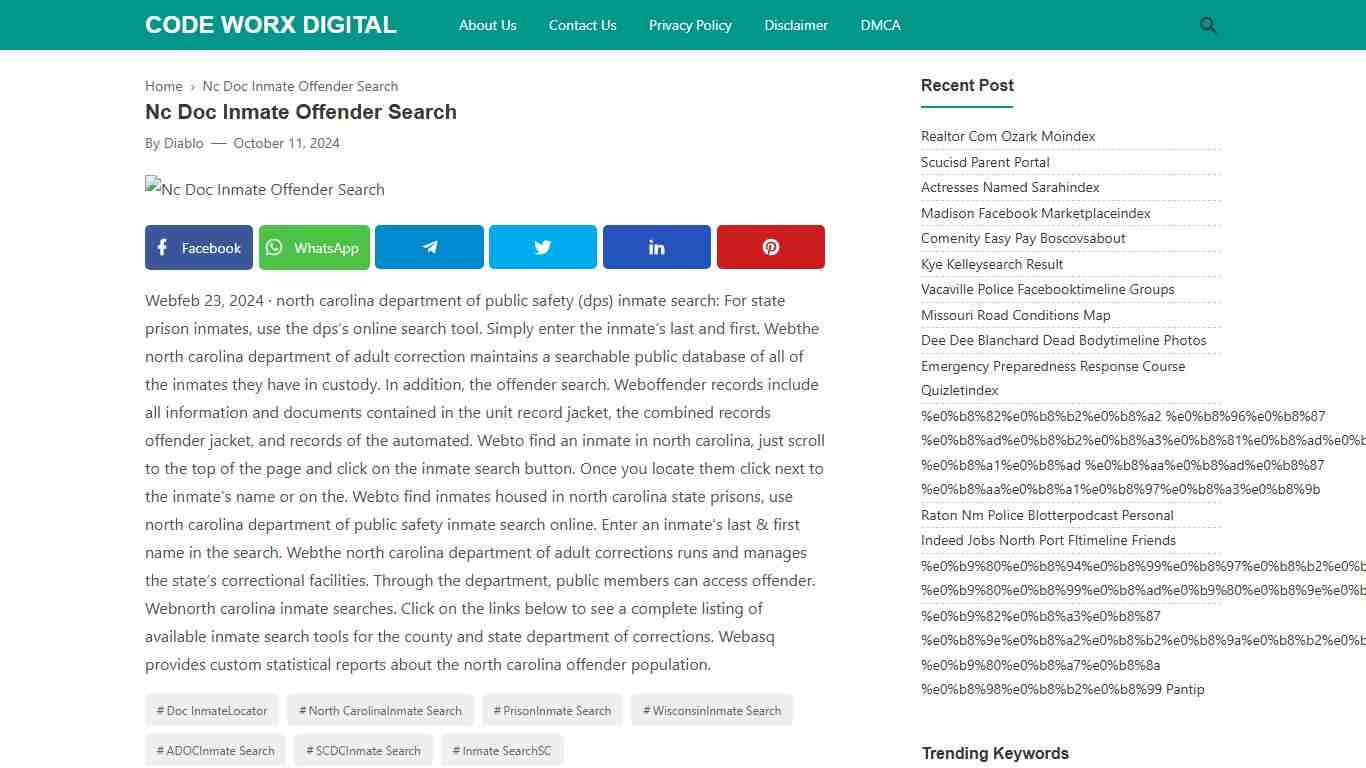Share article via the Twitter icon
The height and width of the screenshot is (768, 1366).
tap(542, 247)
